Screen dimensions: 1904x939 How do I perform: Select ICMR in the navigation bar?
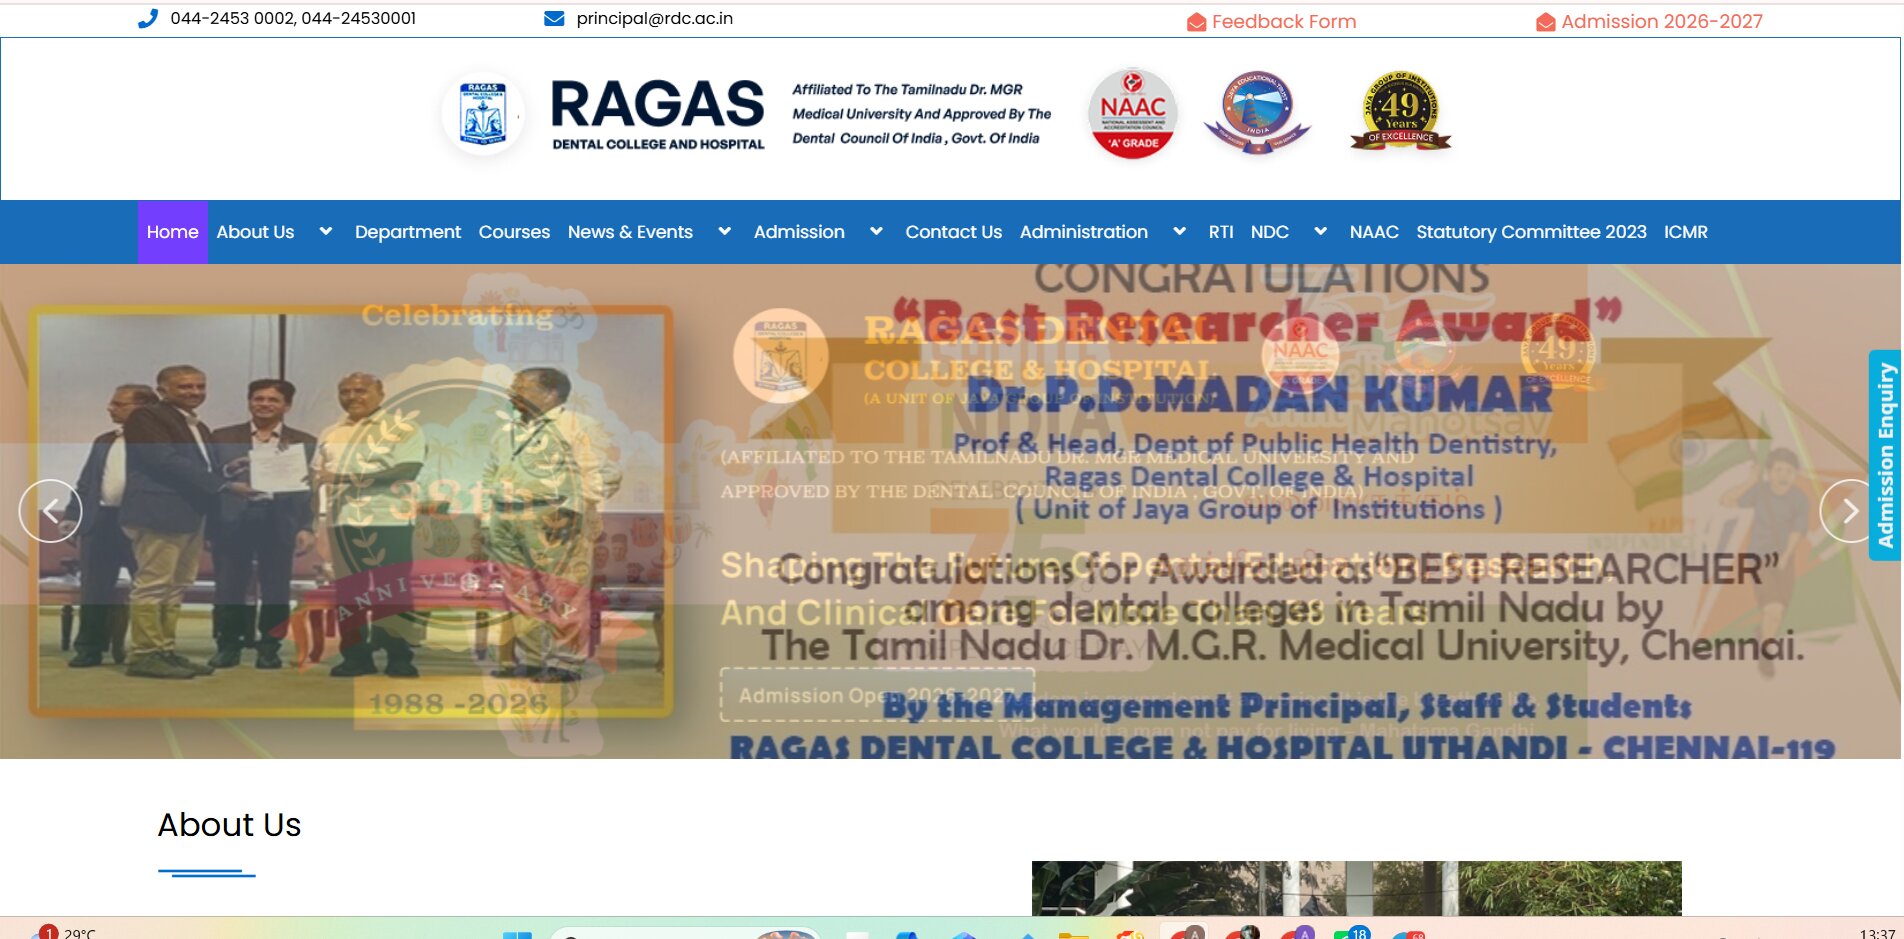point(1686,232)
